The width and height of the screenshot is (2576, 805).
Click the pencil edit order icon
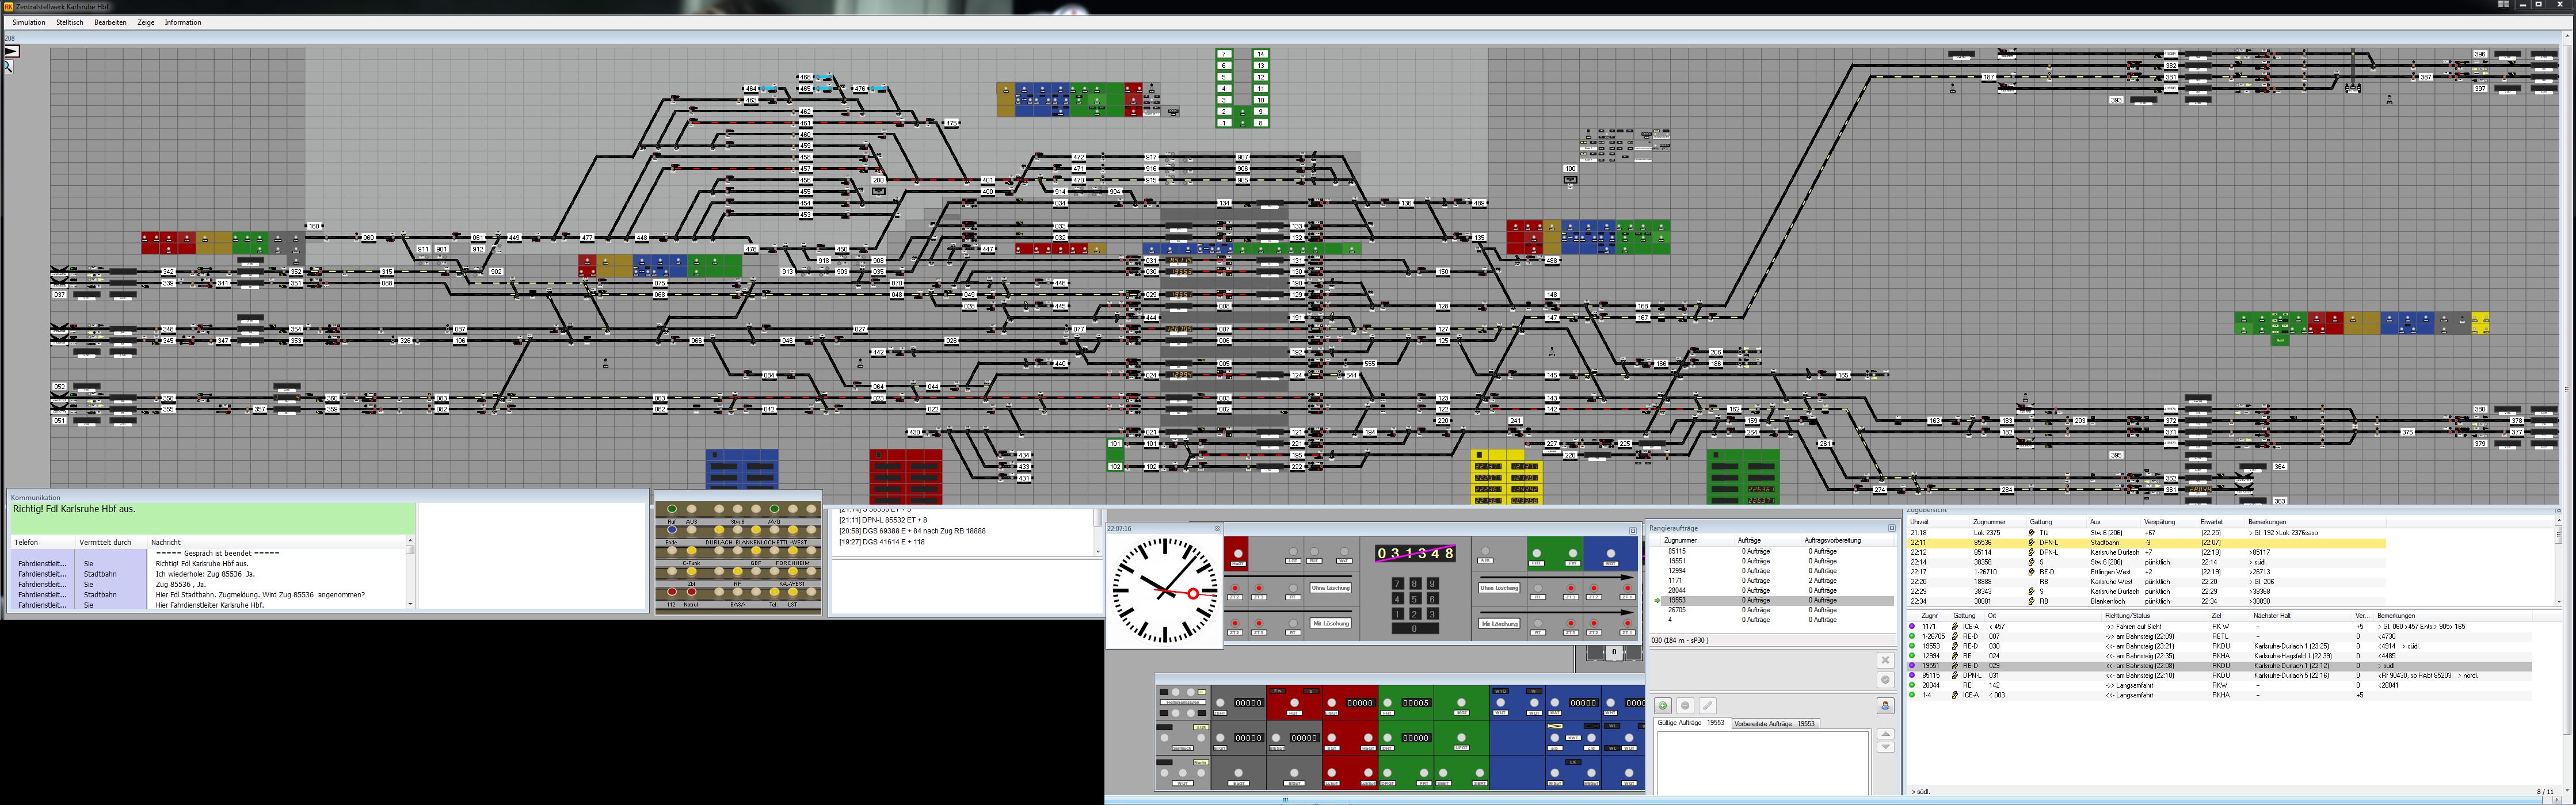pos(1707,706)
